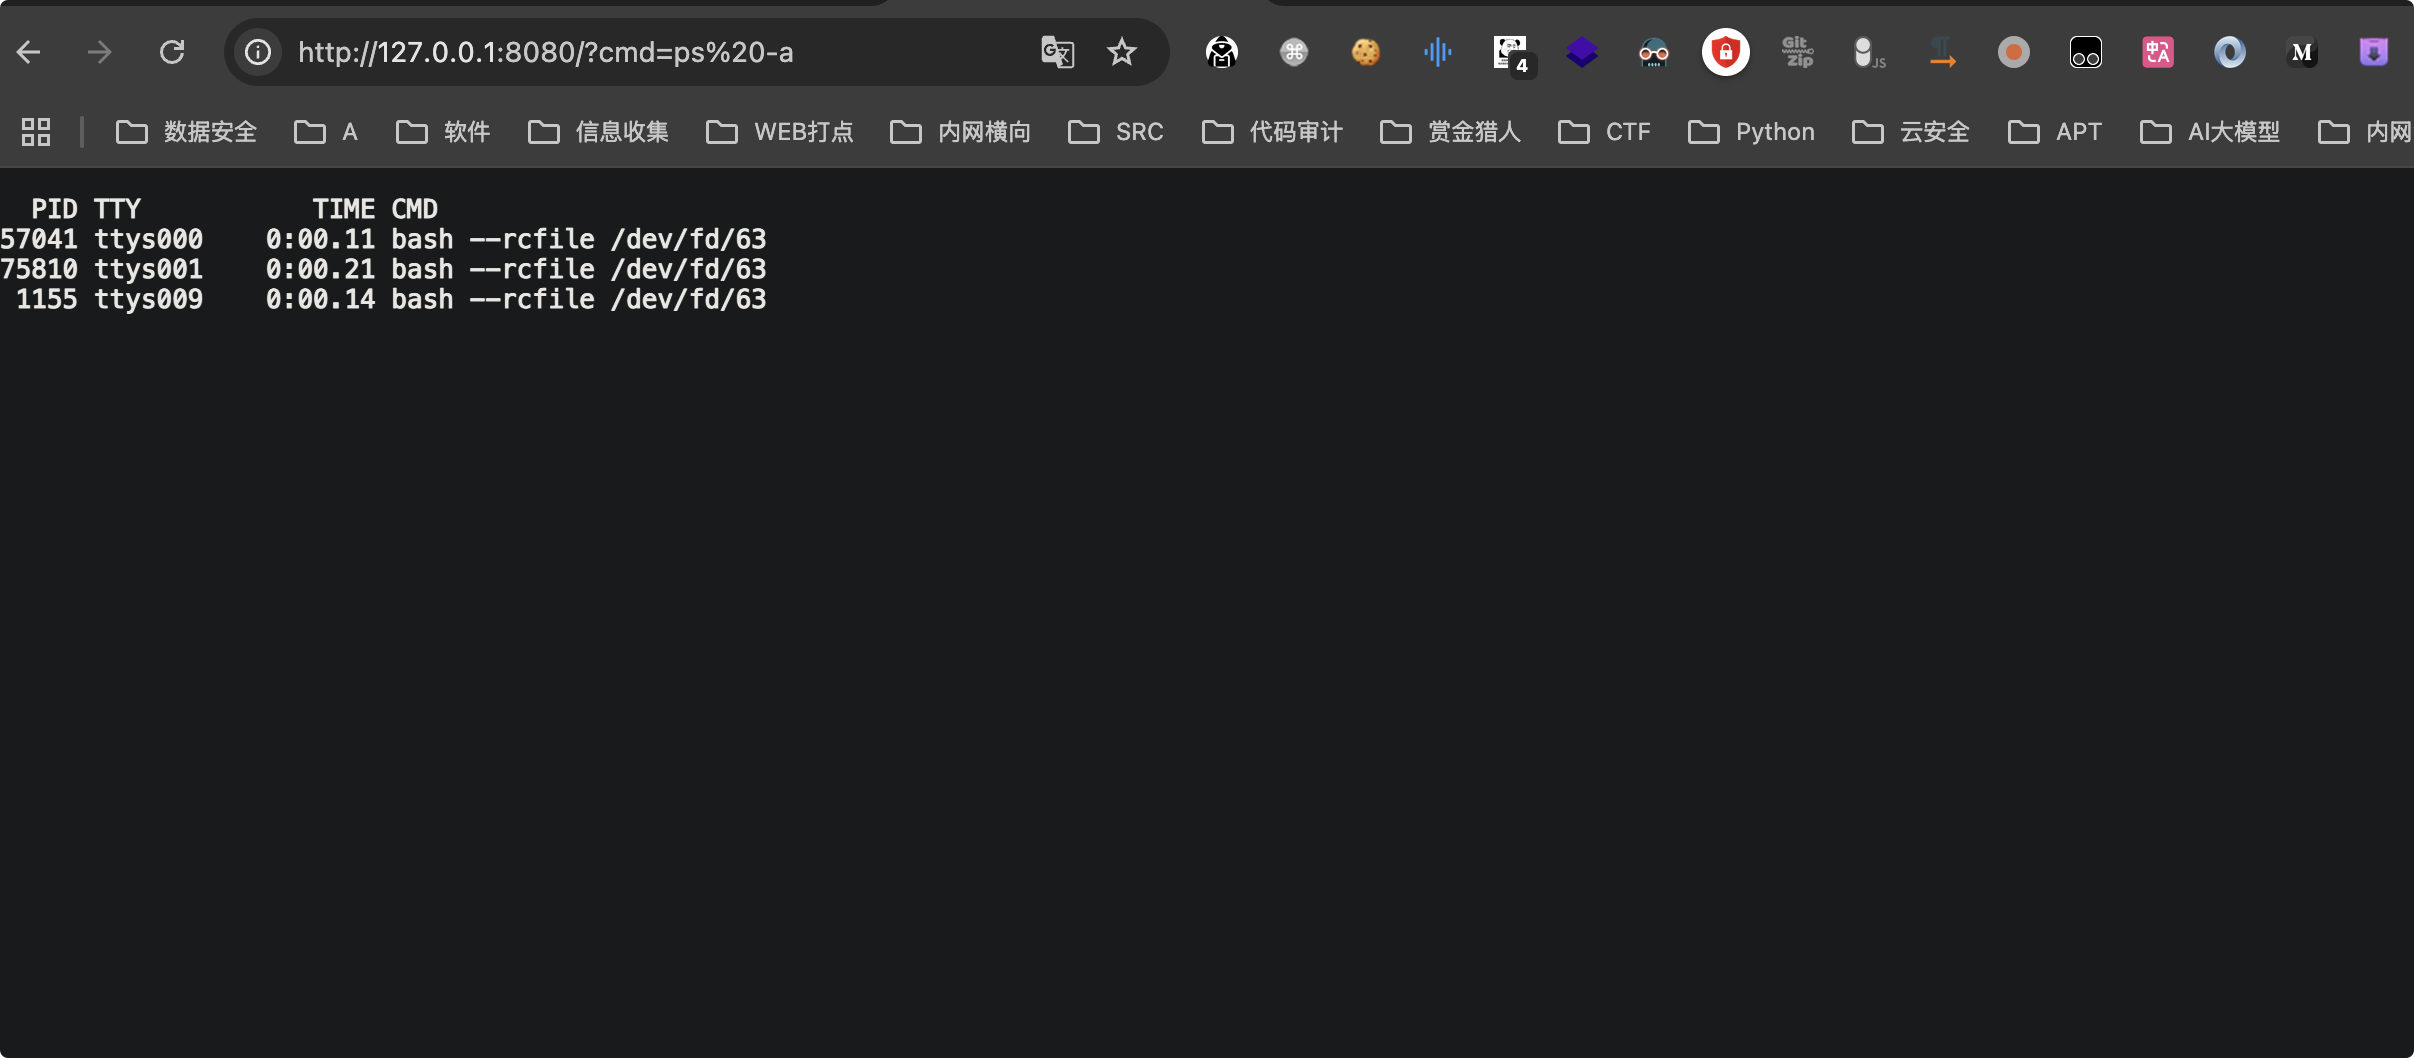Open the black two-circles extension
The height and width of the screenshot is (1058, 2414).
pos(2086,52)
